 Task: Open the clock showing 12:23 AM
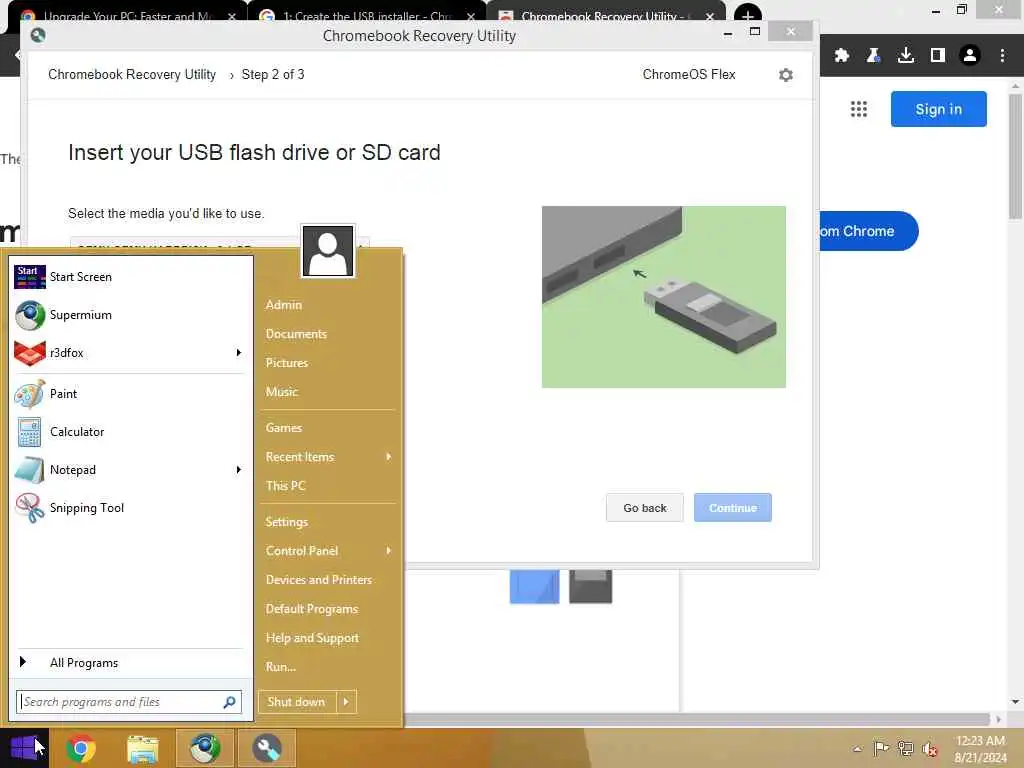(980, 749)
